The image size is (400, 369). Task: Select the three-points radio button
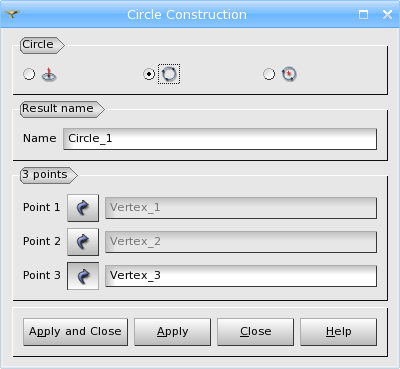click(x=149, y=74)
